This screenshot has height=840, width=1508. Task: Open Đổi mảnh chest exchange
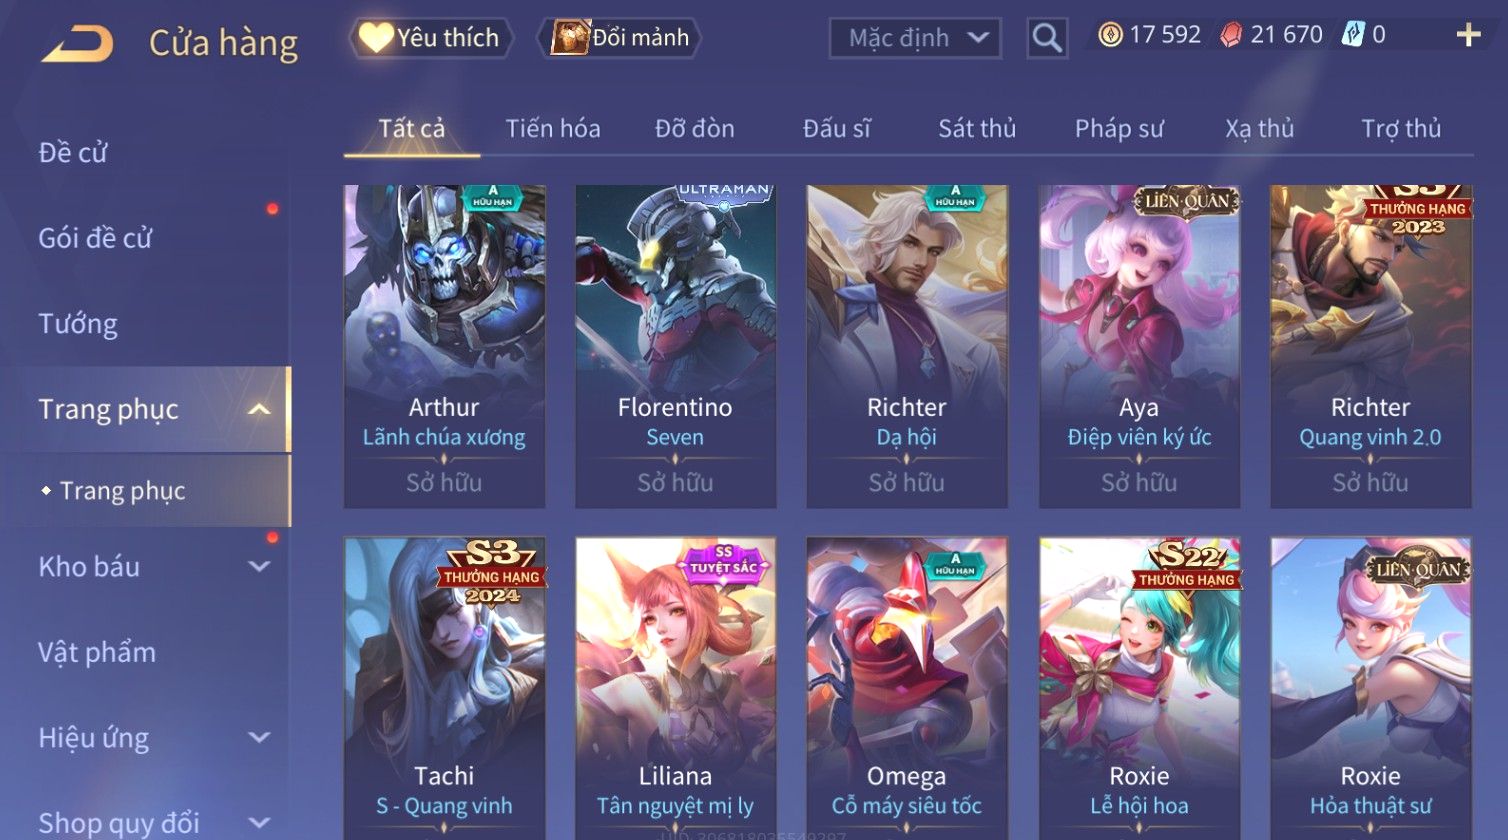(620, 38)
